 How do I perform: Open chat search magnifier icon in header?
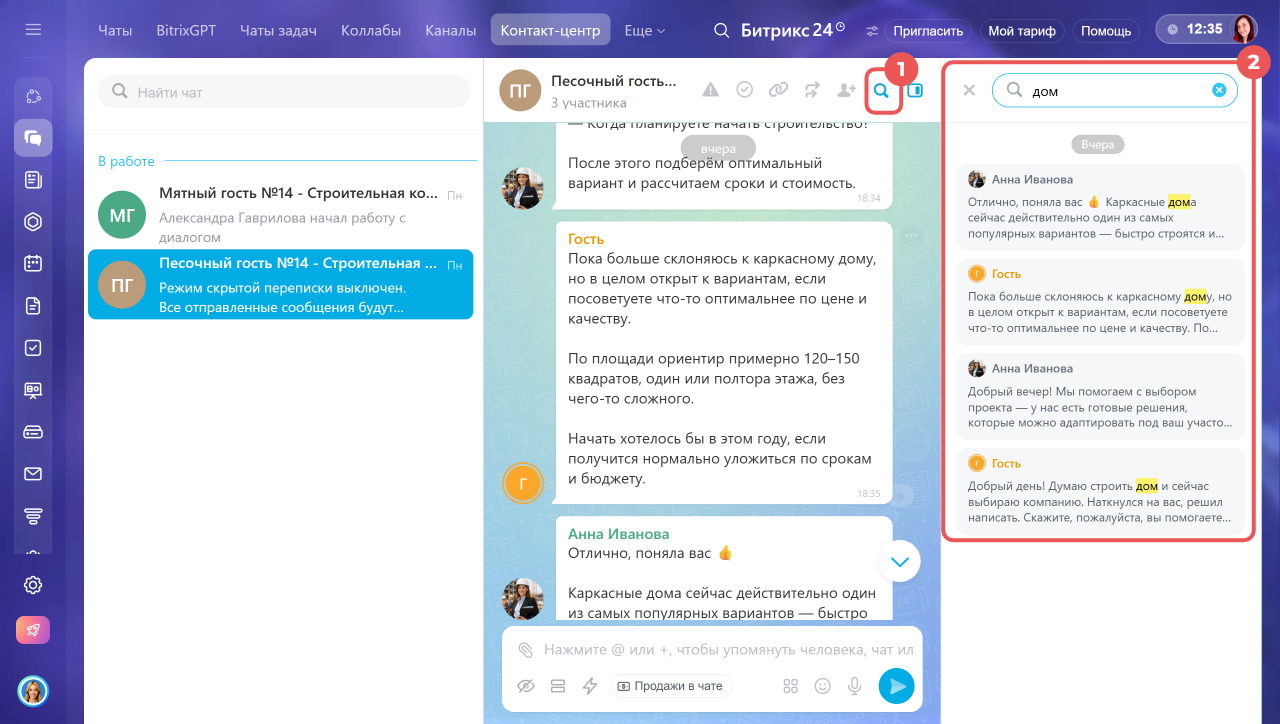coord(882,90)
